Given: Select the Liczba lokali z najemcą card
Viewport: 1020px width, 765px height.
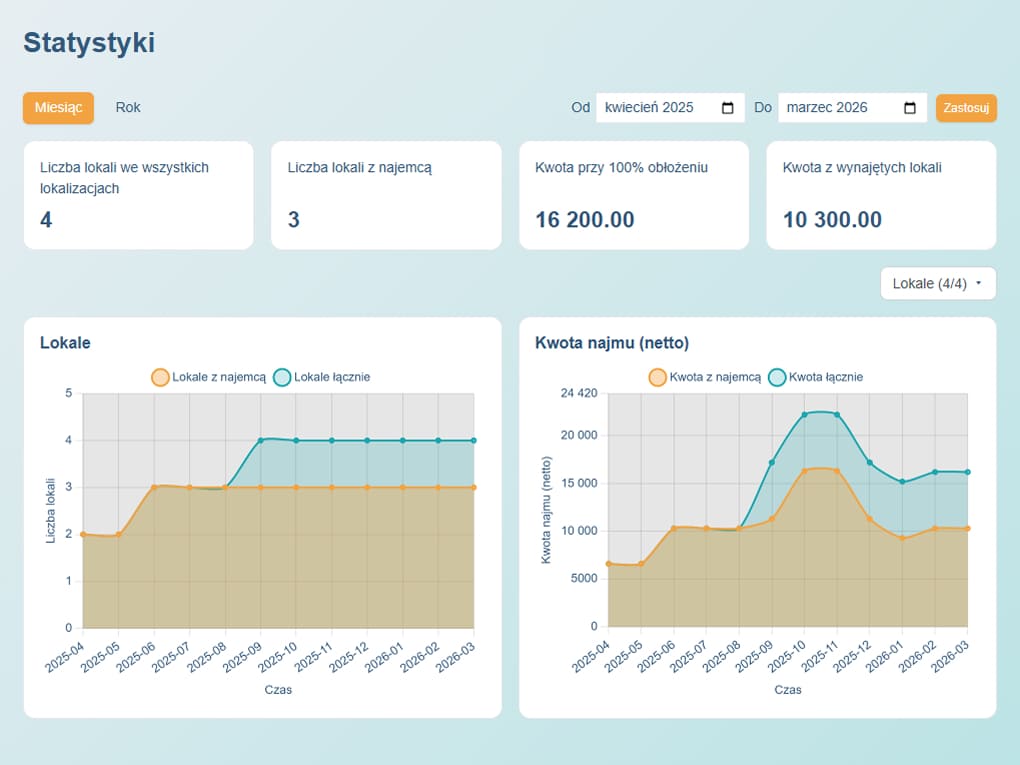Looking at the screenshot, I should 385,195.
